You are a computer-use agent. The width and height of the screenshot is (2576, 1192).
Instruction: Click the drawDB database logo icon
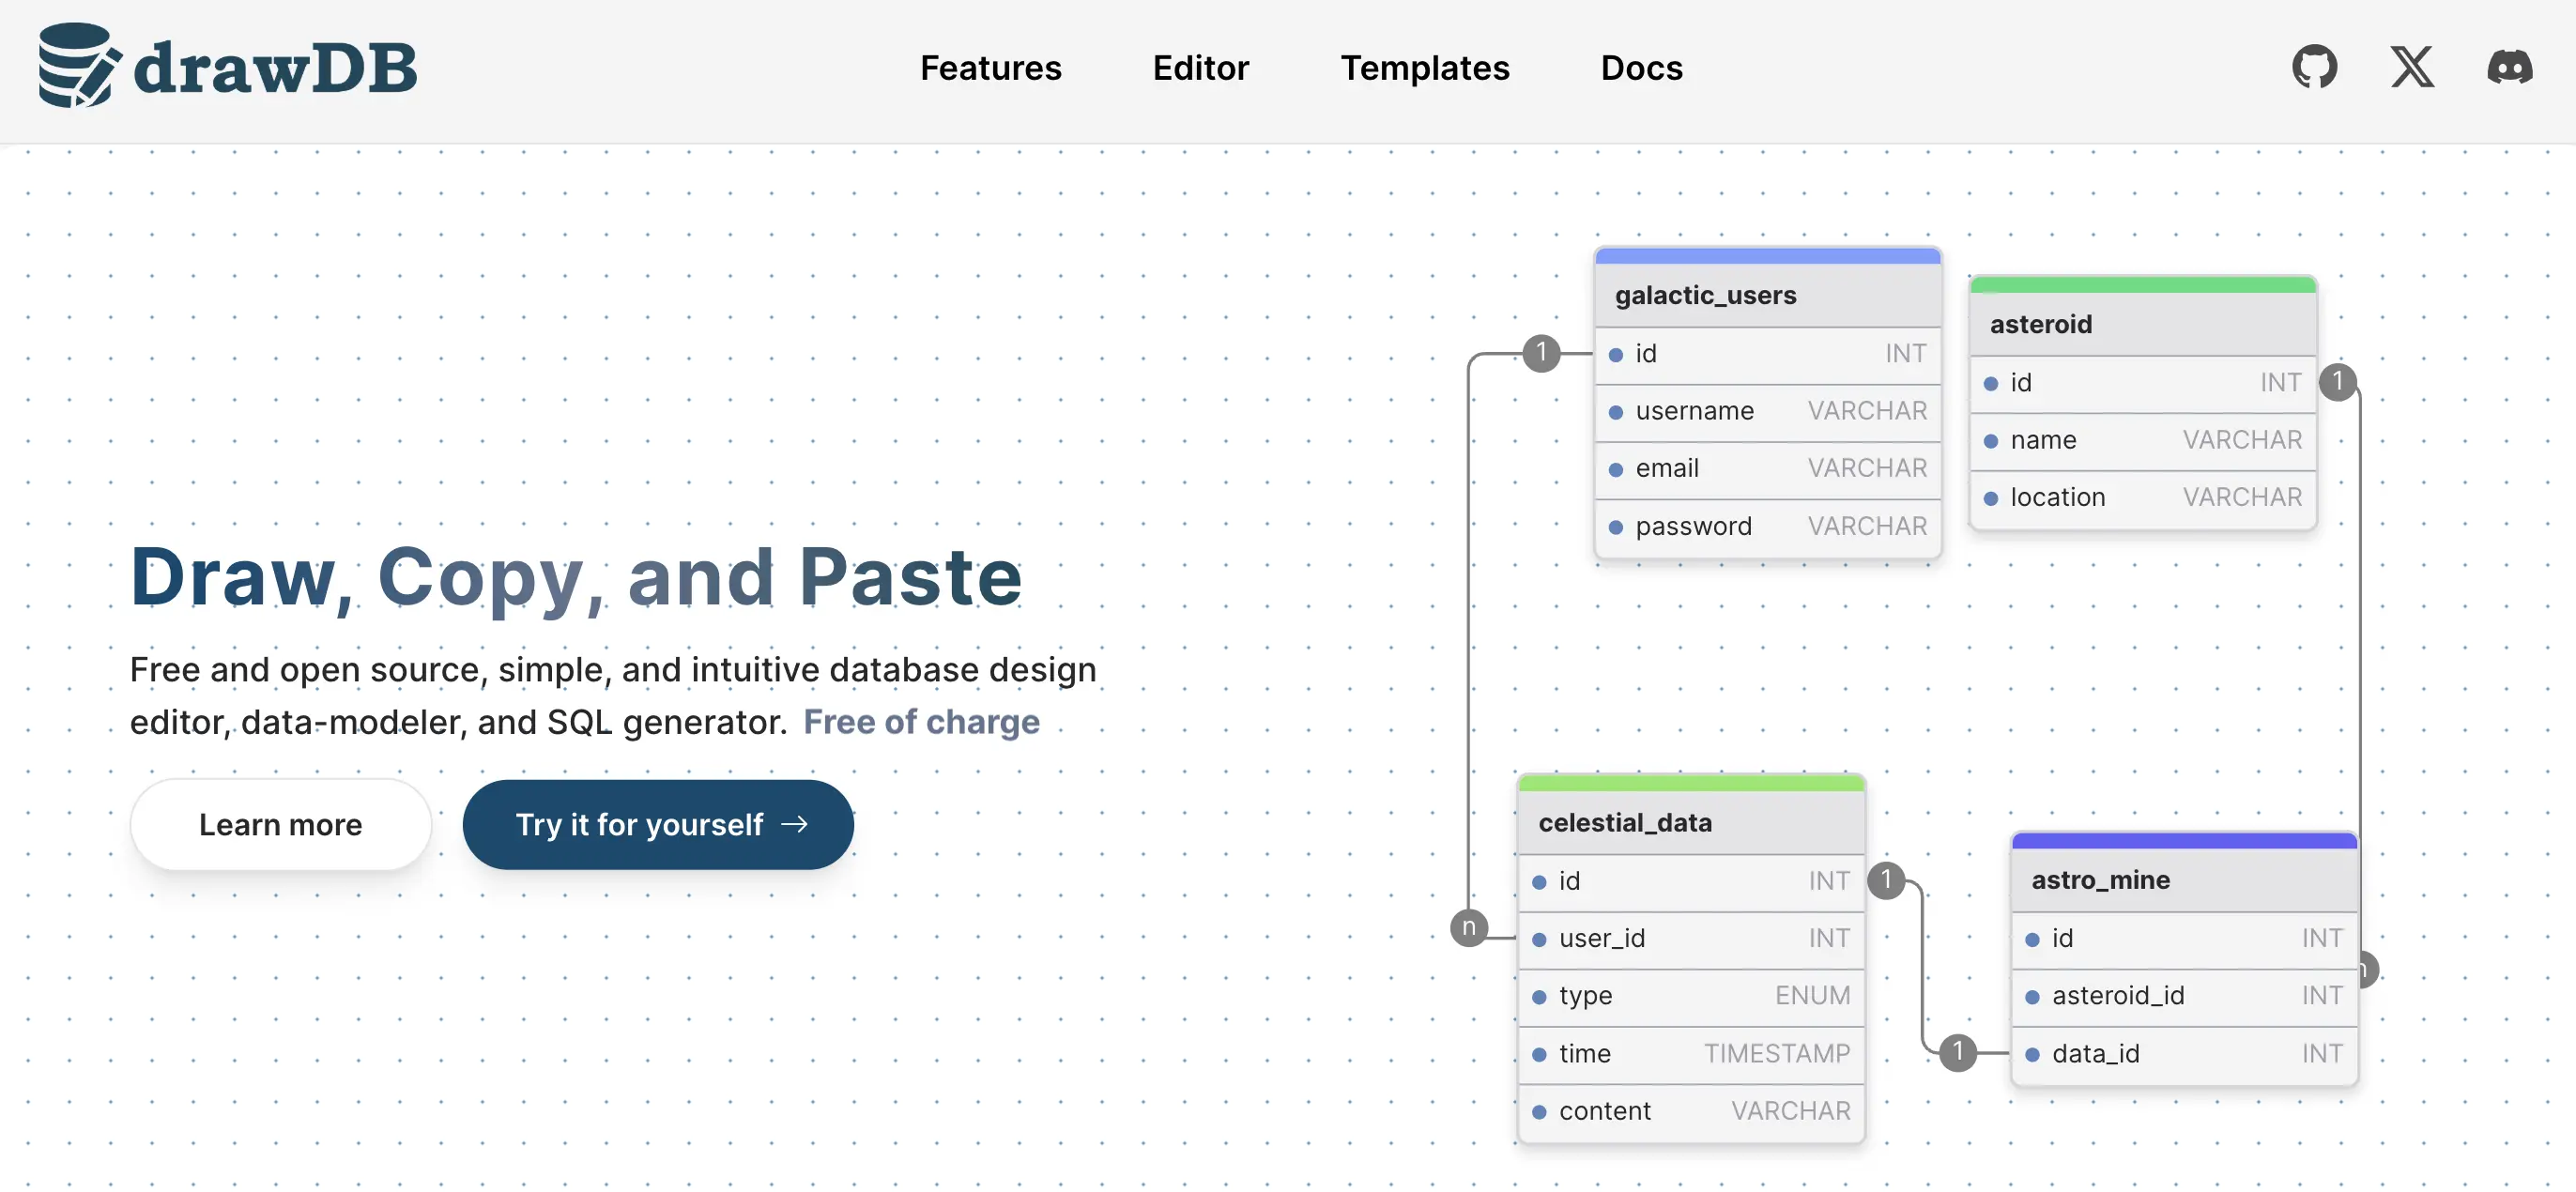click(x=78, y=66)
